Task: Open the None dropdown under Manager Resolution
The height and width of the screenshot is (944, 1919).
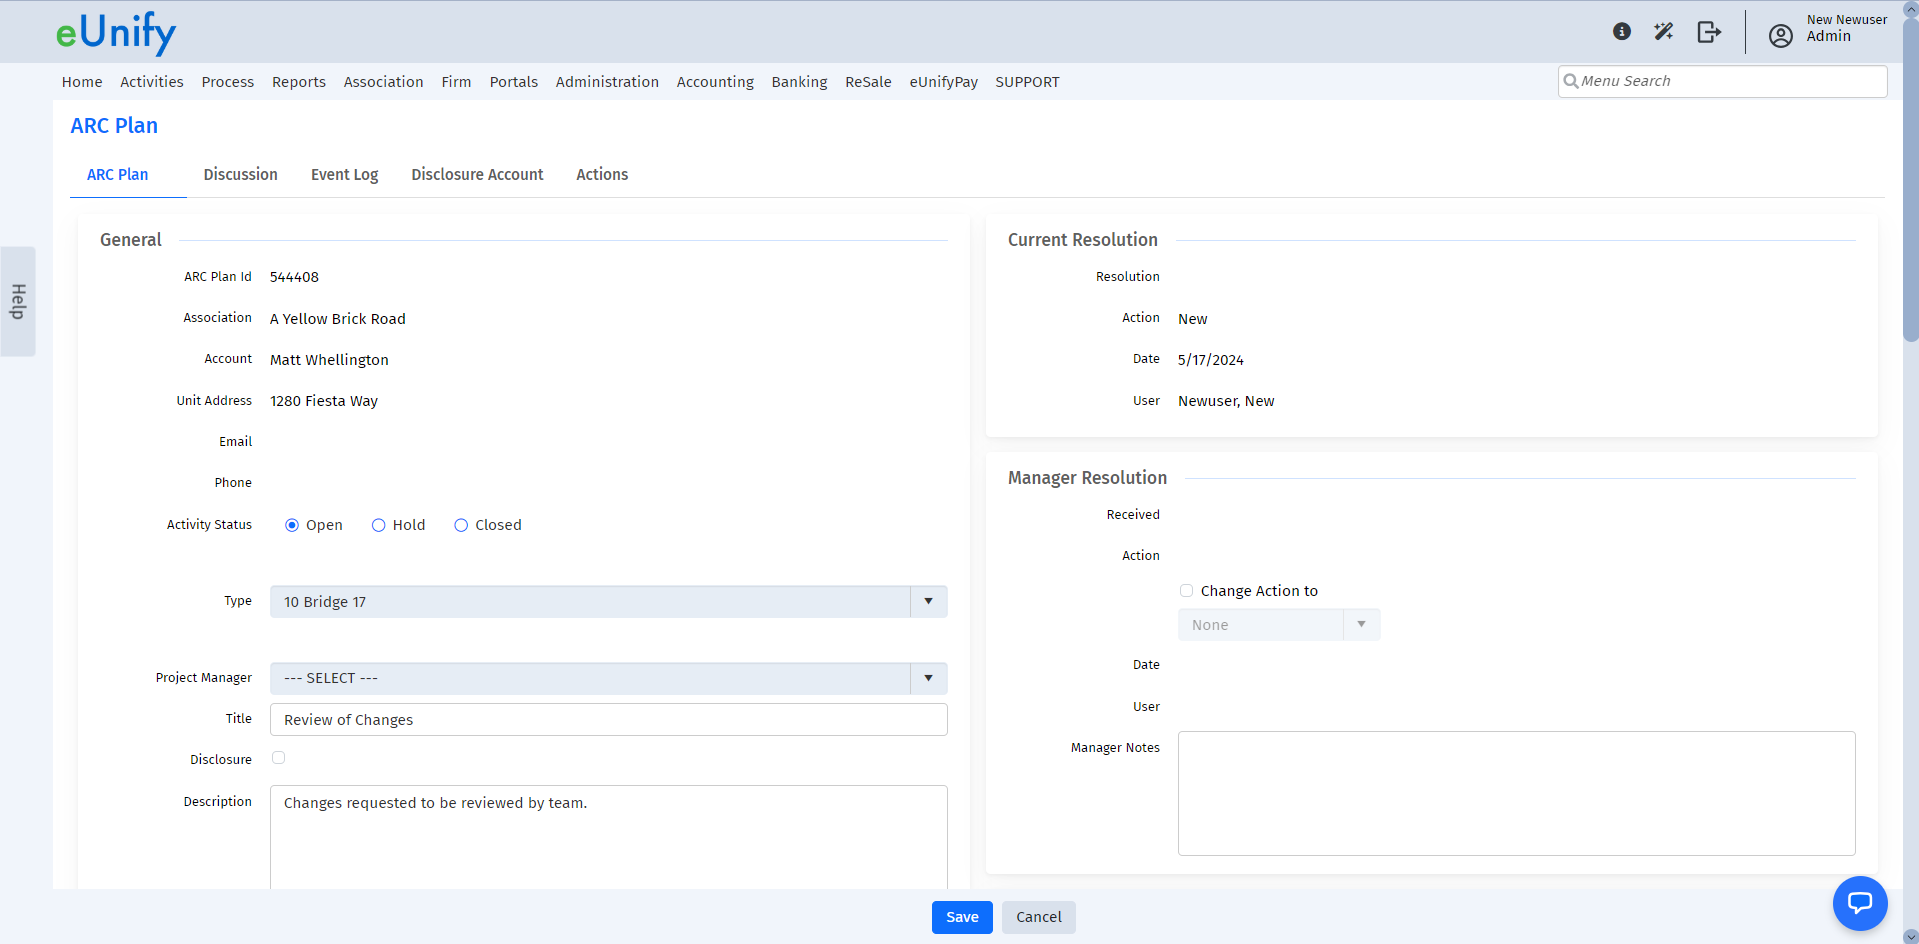Action: tap(1361, 624)
